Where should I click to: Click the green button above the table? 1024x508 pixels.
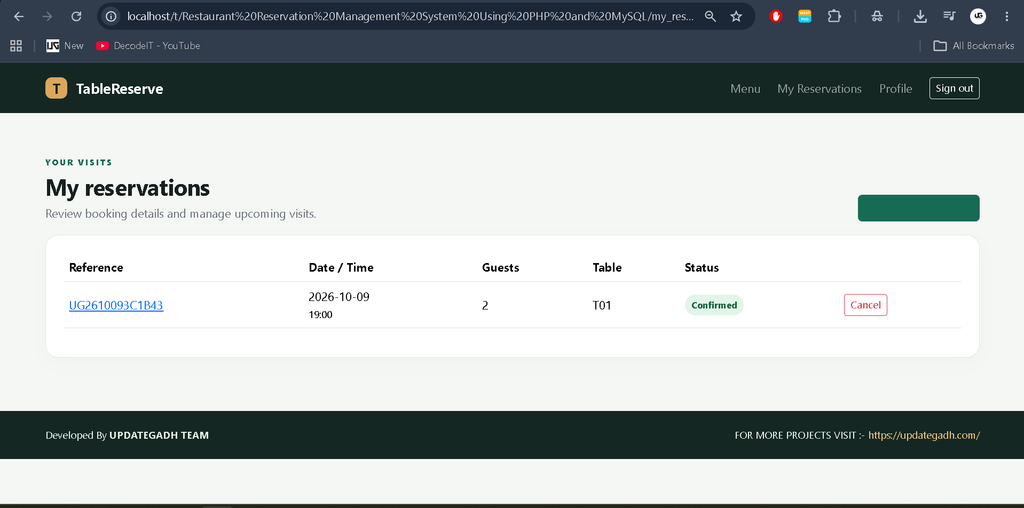pos(918,208)
